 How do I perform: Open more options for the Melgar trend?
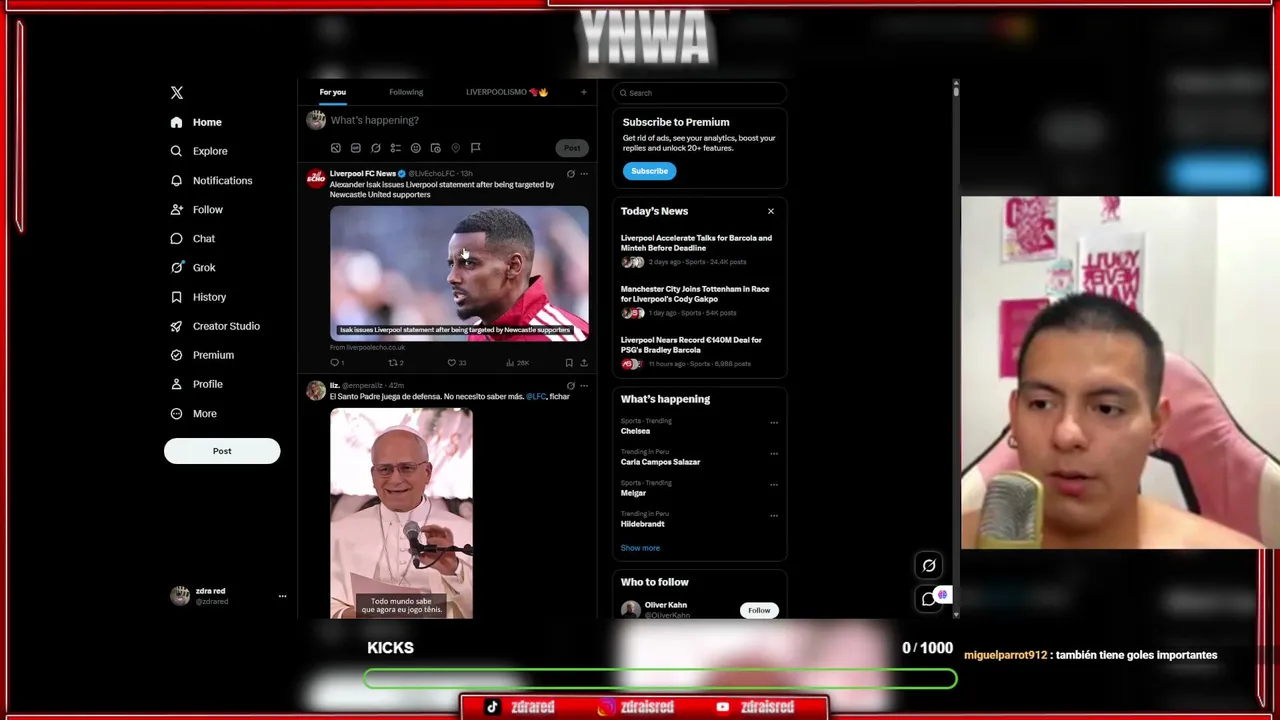point(774,485)
